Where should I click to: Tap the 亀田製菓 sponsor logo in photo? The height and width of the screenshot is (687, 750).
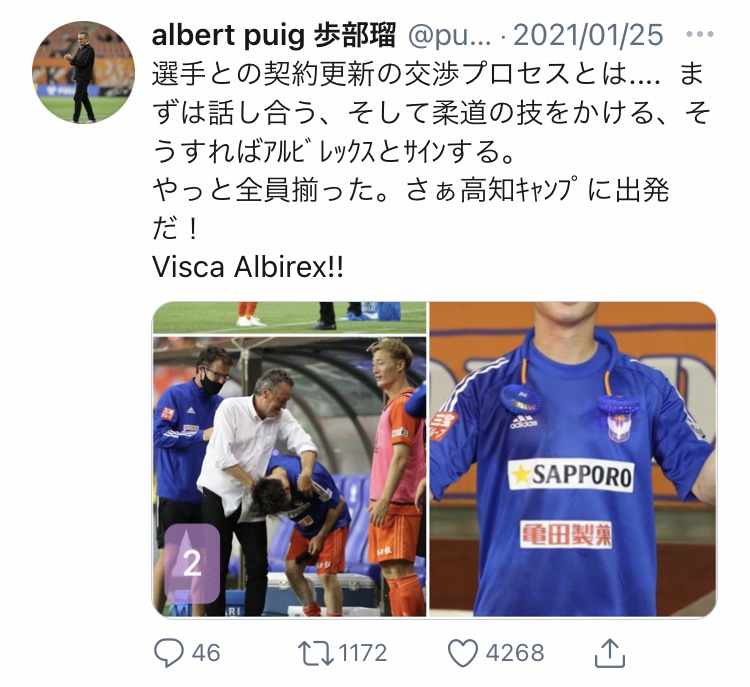[x=566, y=534]
